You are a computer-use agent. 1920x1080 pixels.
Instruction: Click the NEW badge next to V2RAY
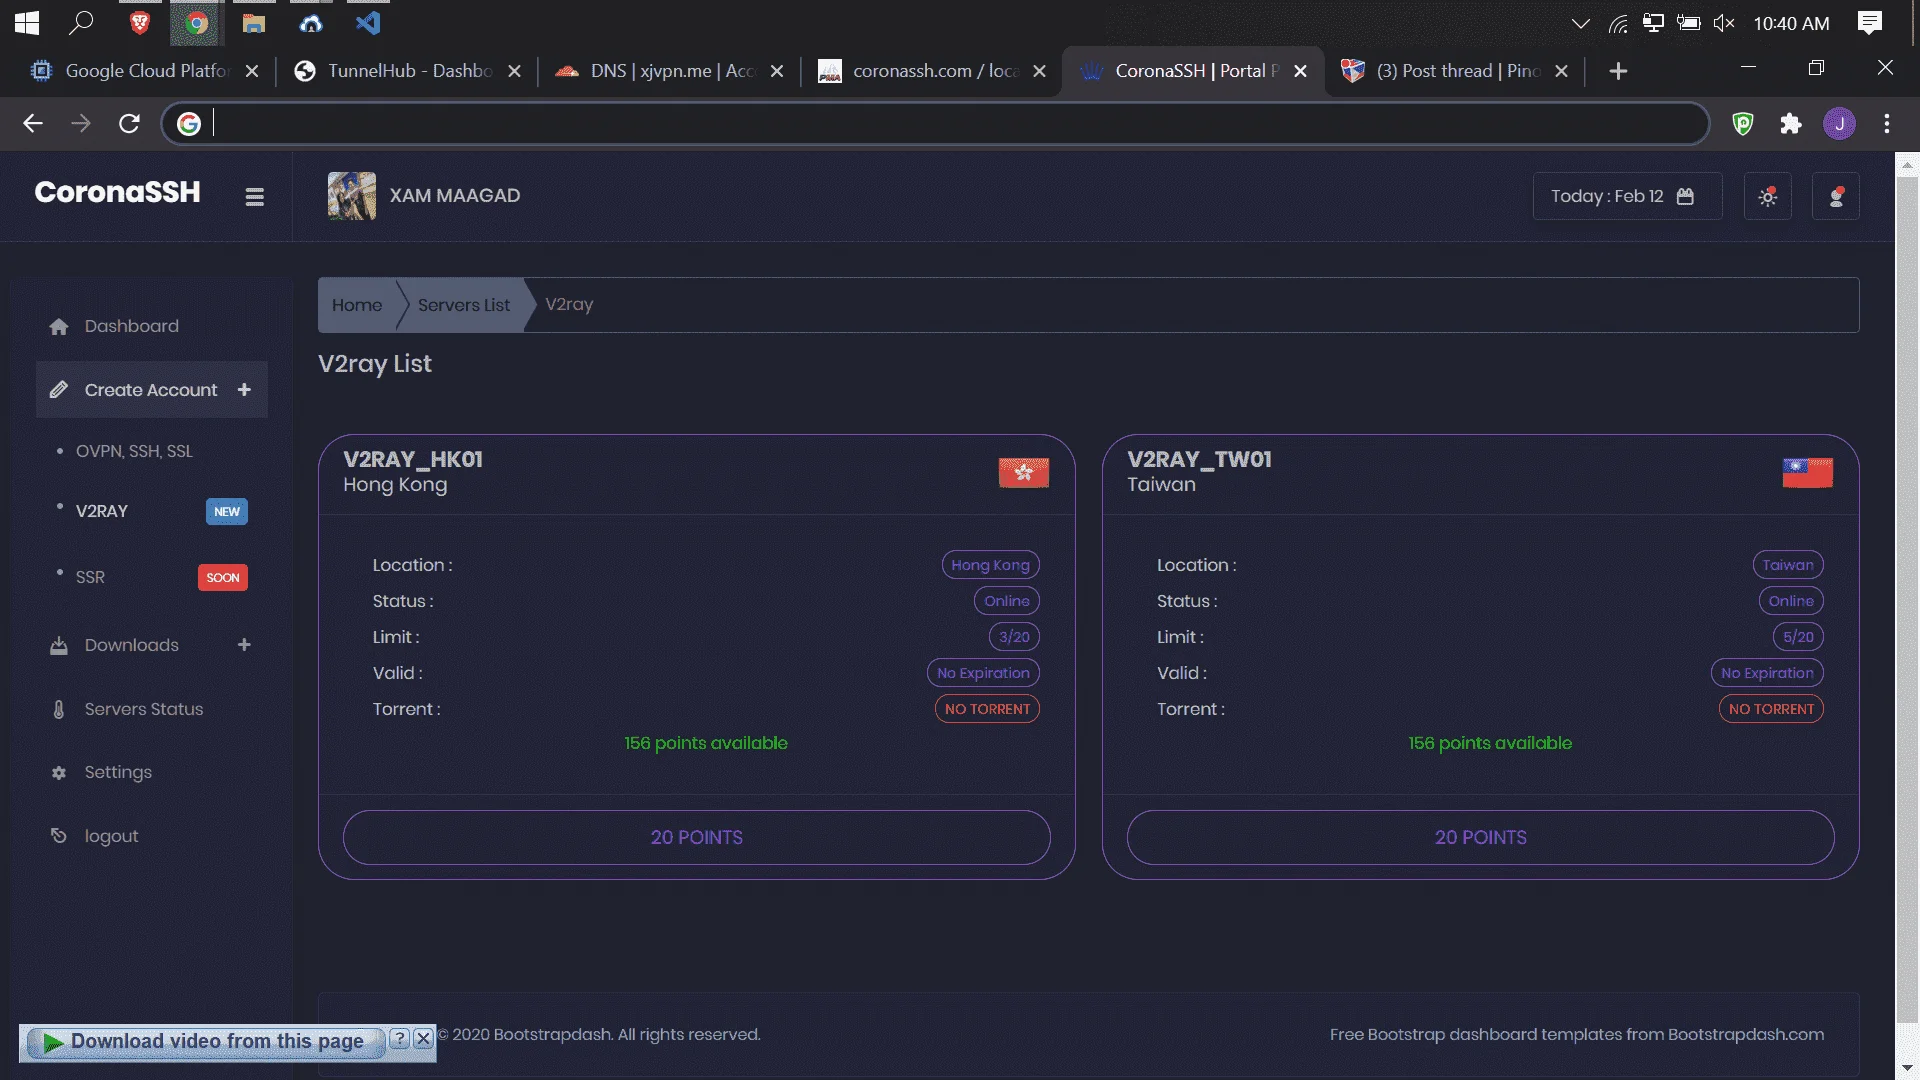(227, 511)
